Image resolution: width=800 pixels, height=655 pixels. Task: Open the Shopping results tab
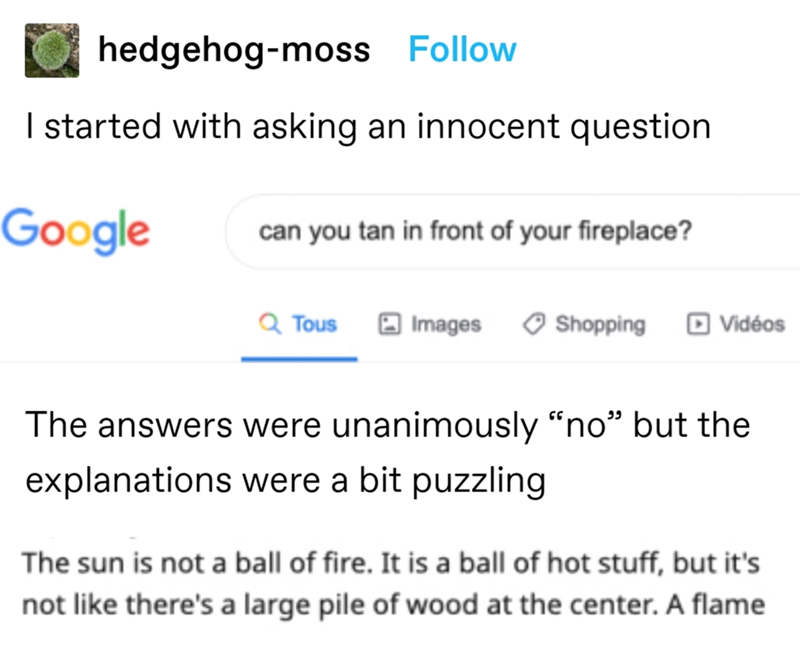600,324
